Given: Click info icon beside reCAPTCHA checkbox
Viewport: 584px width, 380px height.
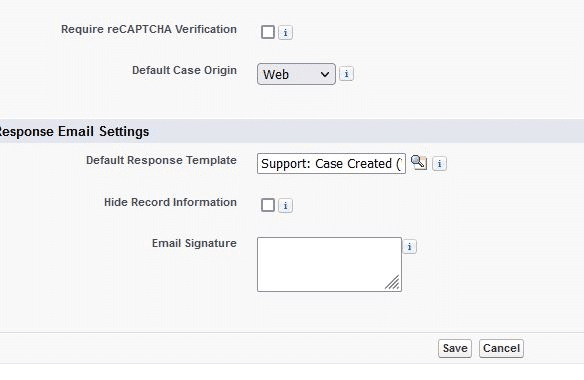Looking at the screenshot, I should coord(285,33).
